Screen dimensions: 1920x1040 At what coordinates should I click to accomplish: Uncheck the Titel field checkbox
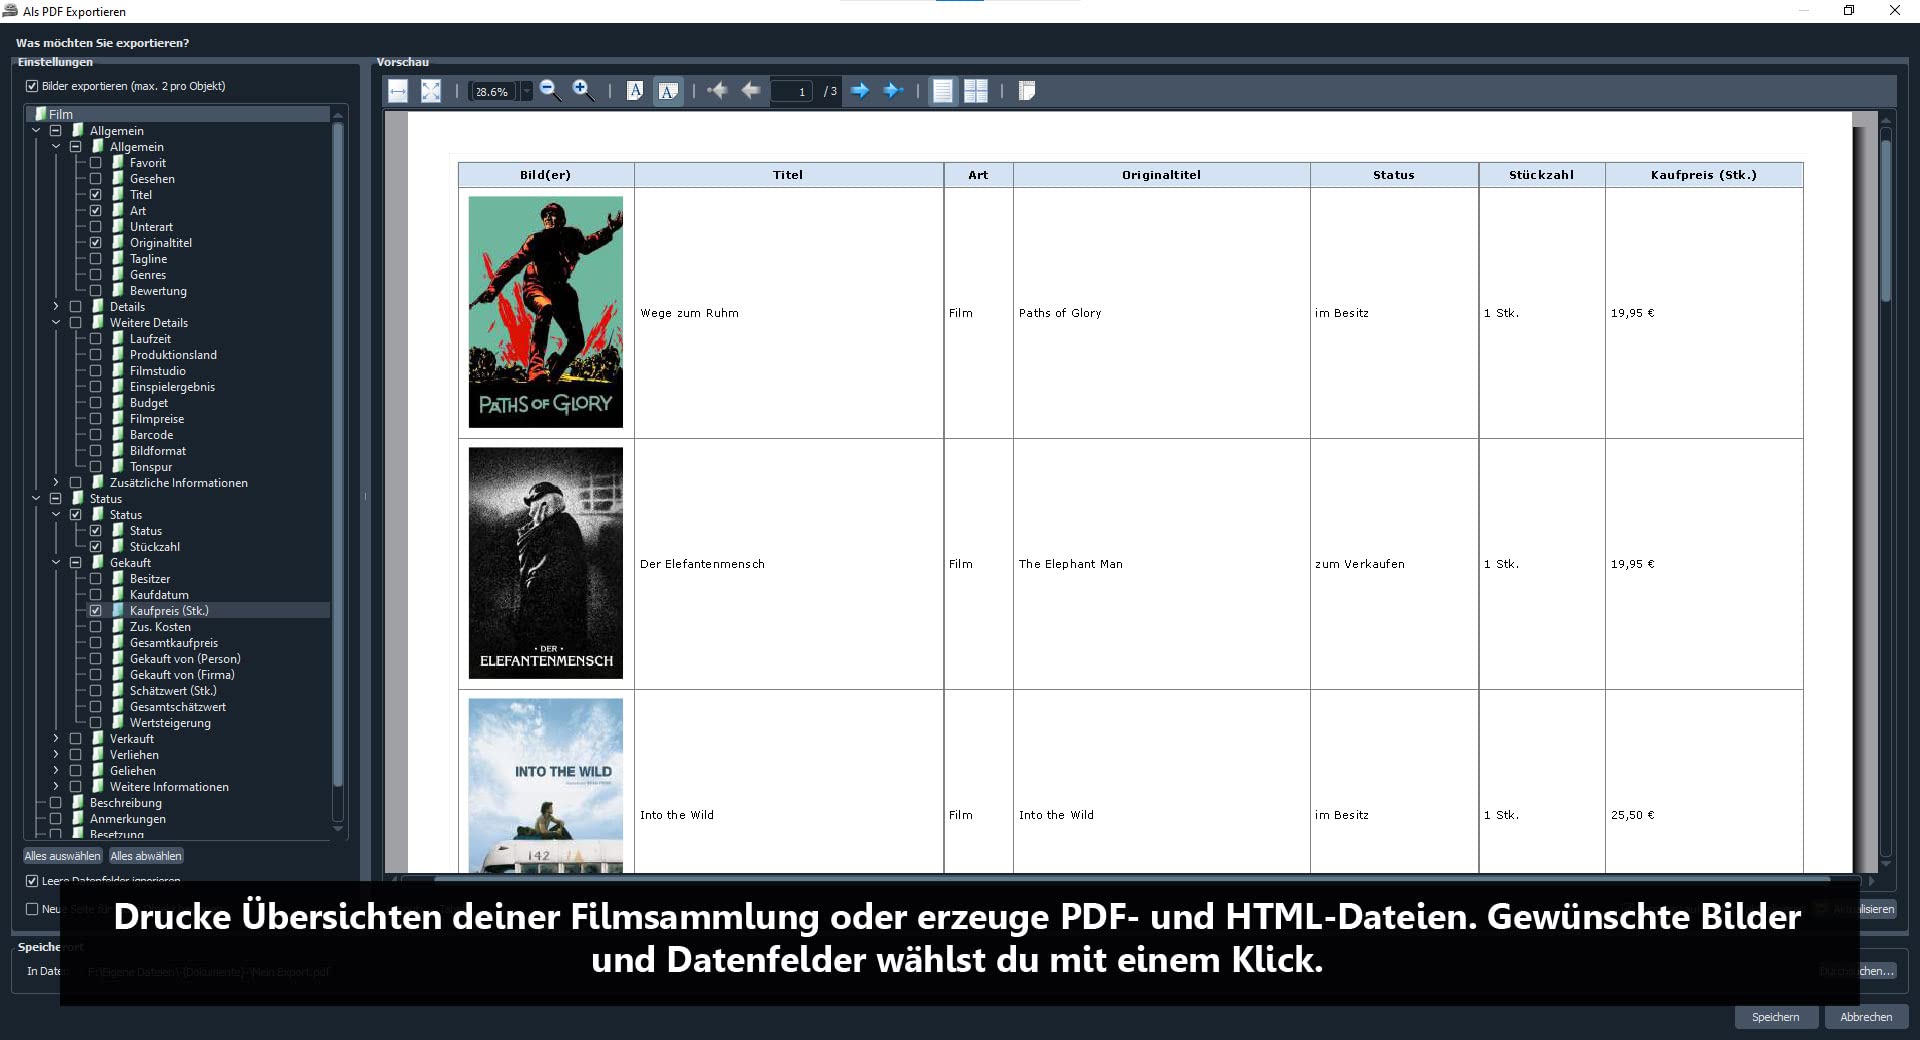(x=96, y=195)
